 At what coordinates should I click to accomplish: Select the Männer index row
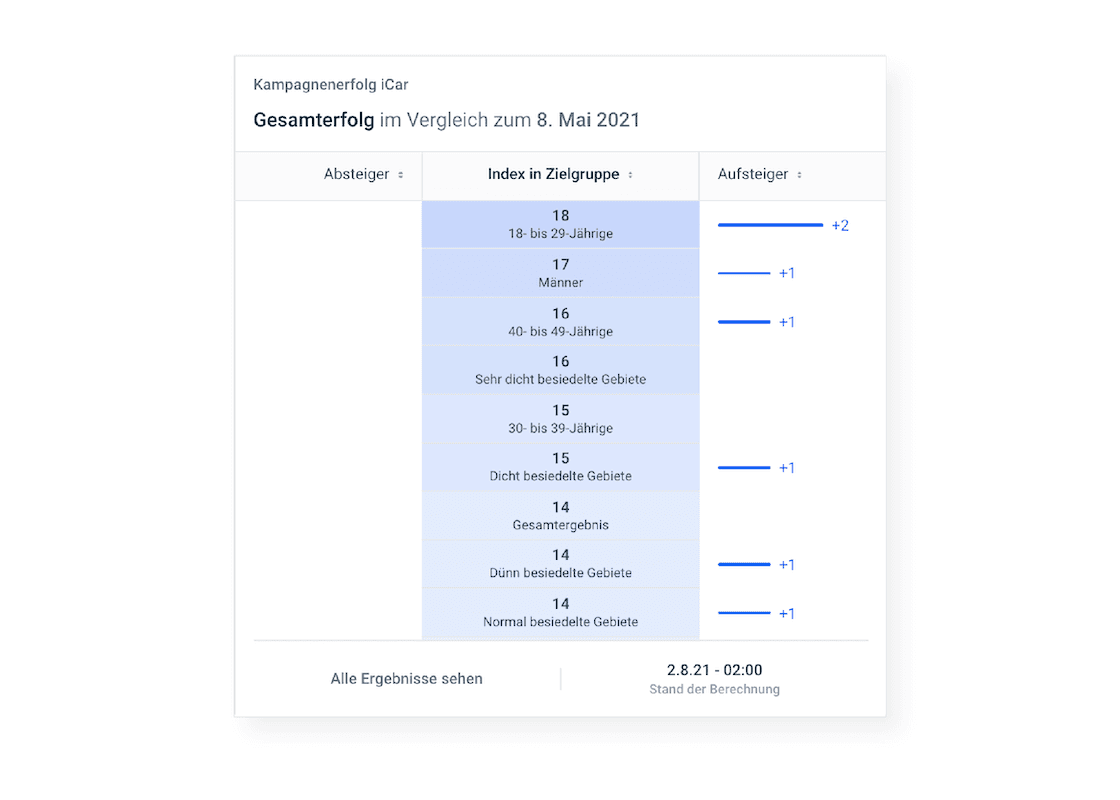560,273
